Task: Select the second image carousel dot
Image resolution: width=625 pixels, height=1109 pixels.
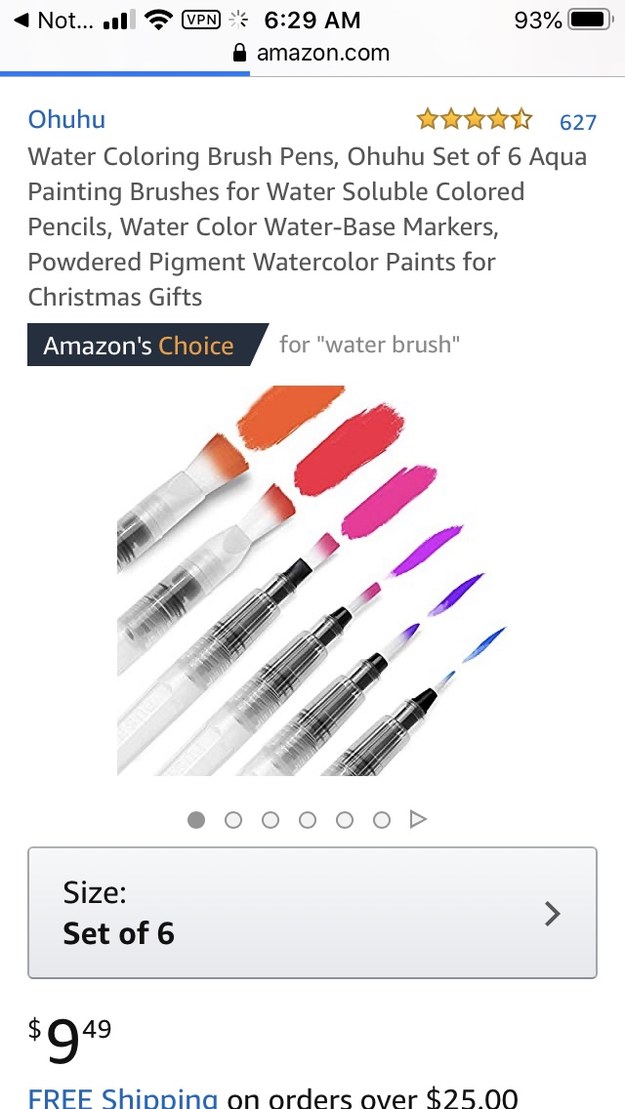Action: tap(234, 820)
